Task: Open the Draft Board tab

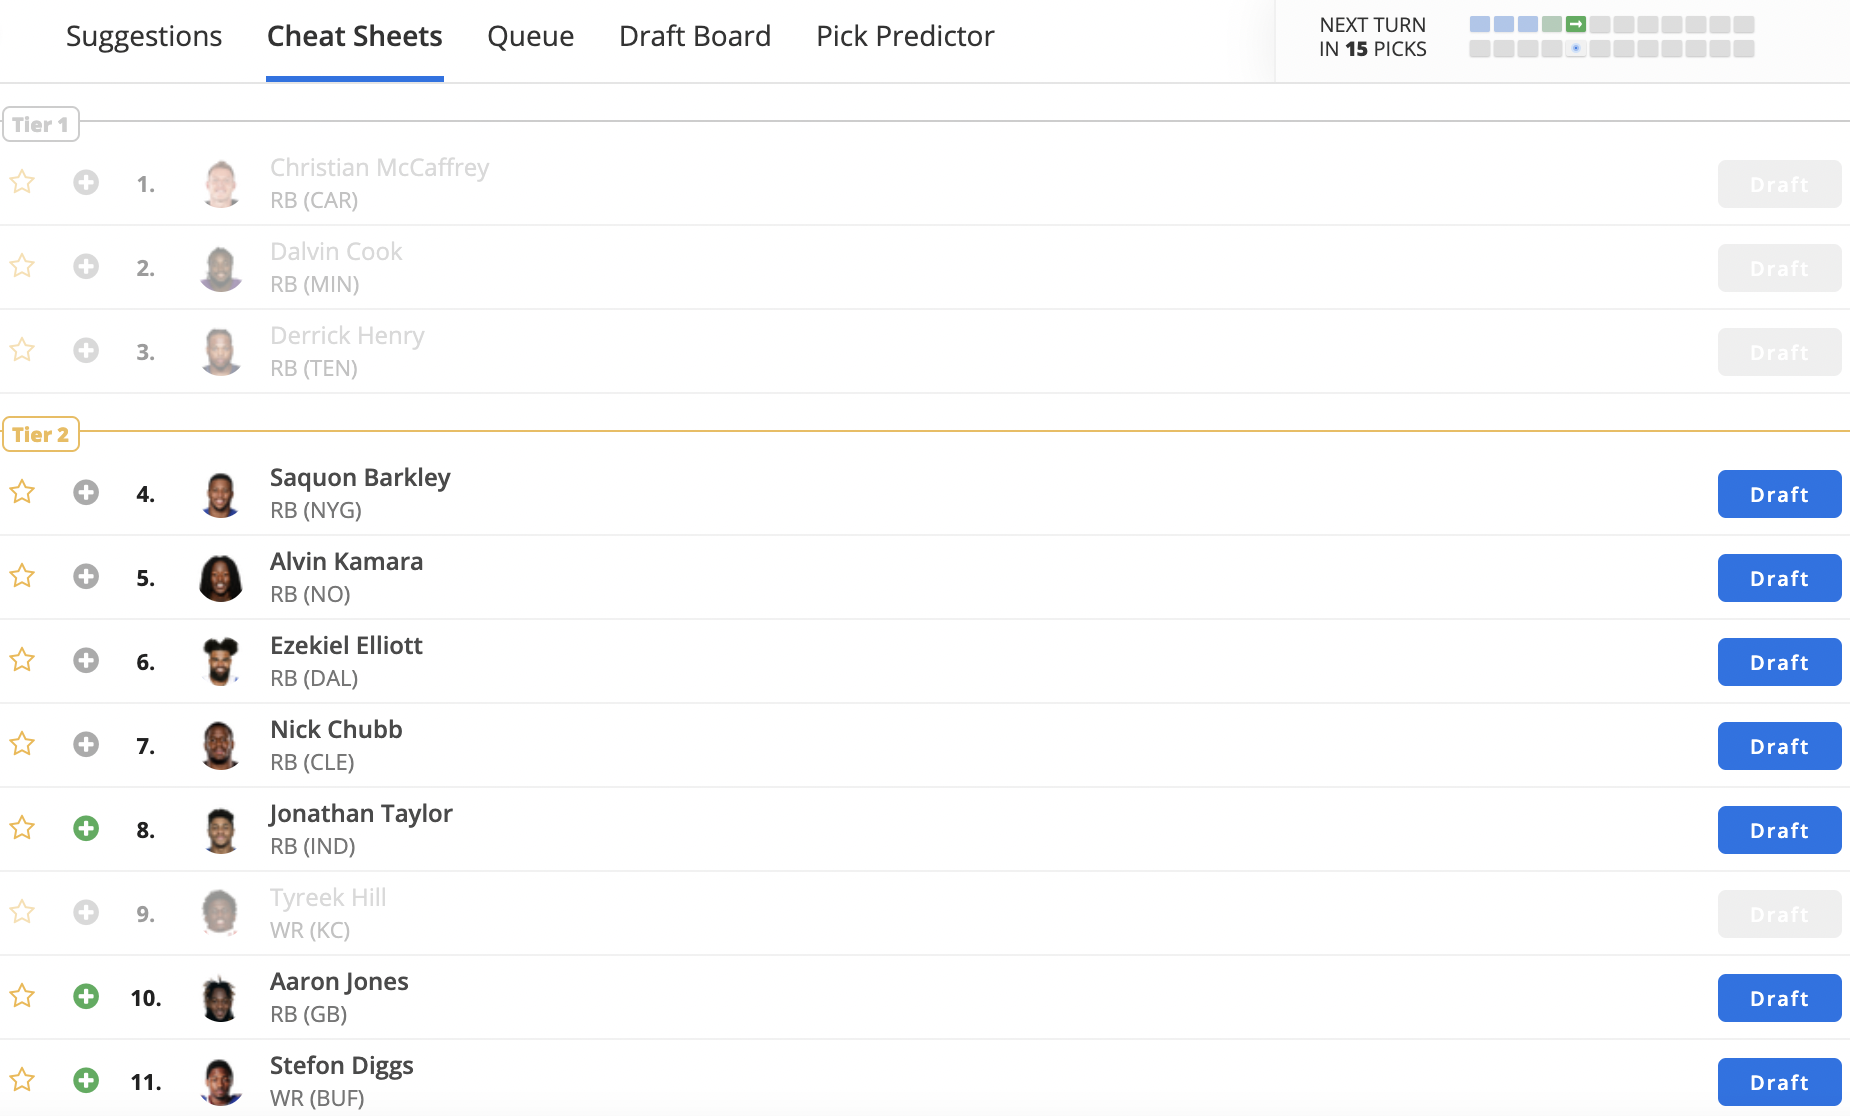Action: point(695,36)
